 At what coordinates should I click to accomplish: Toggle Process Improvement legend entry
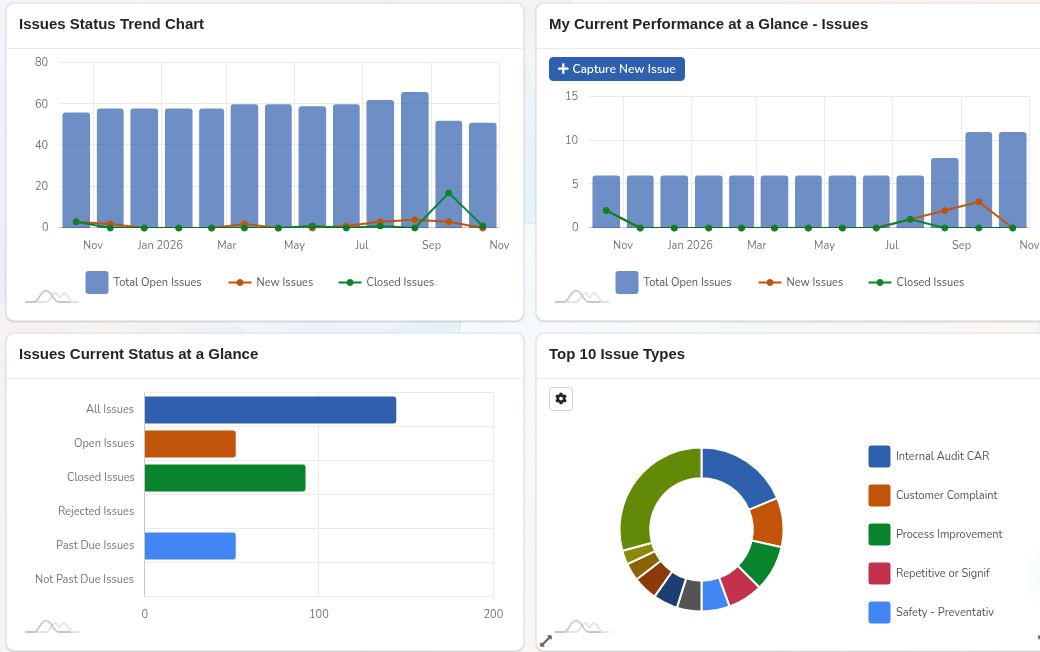(x=935, y=534)
